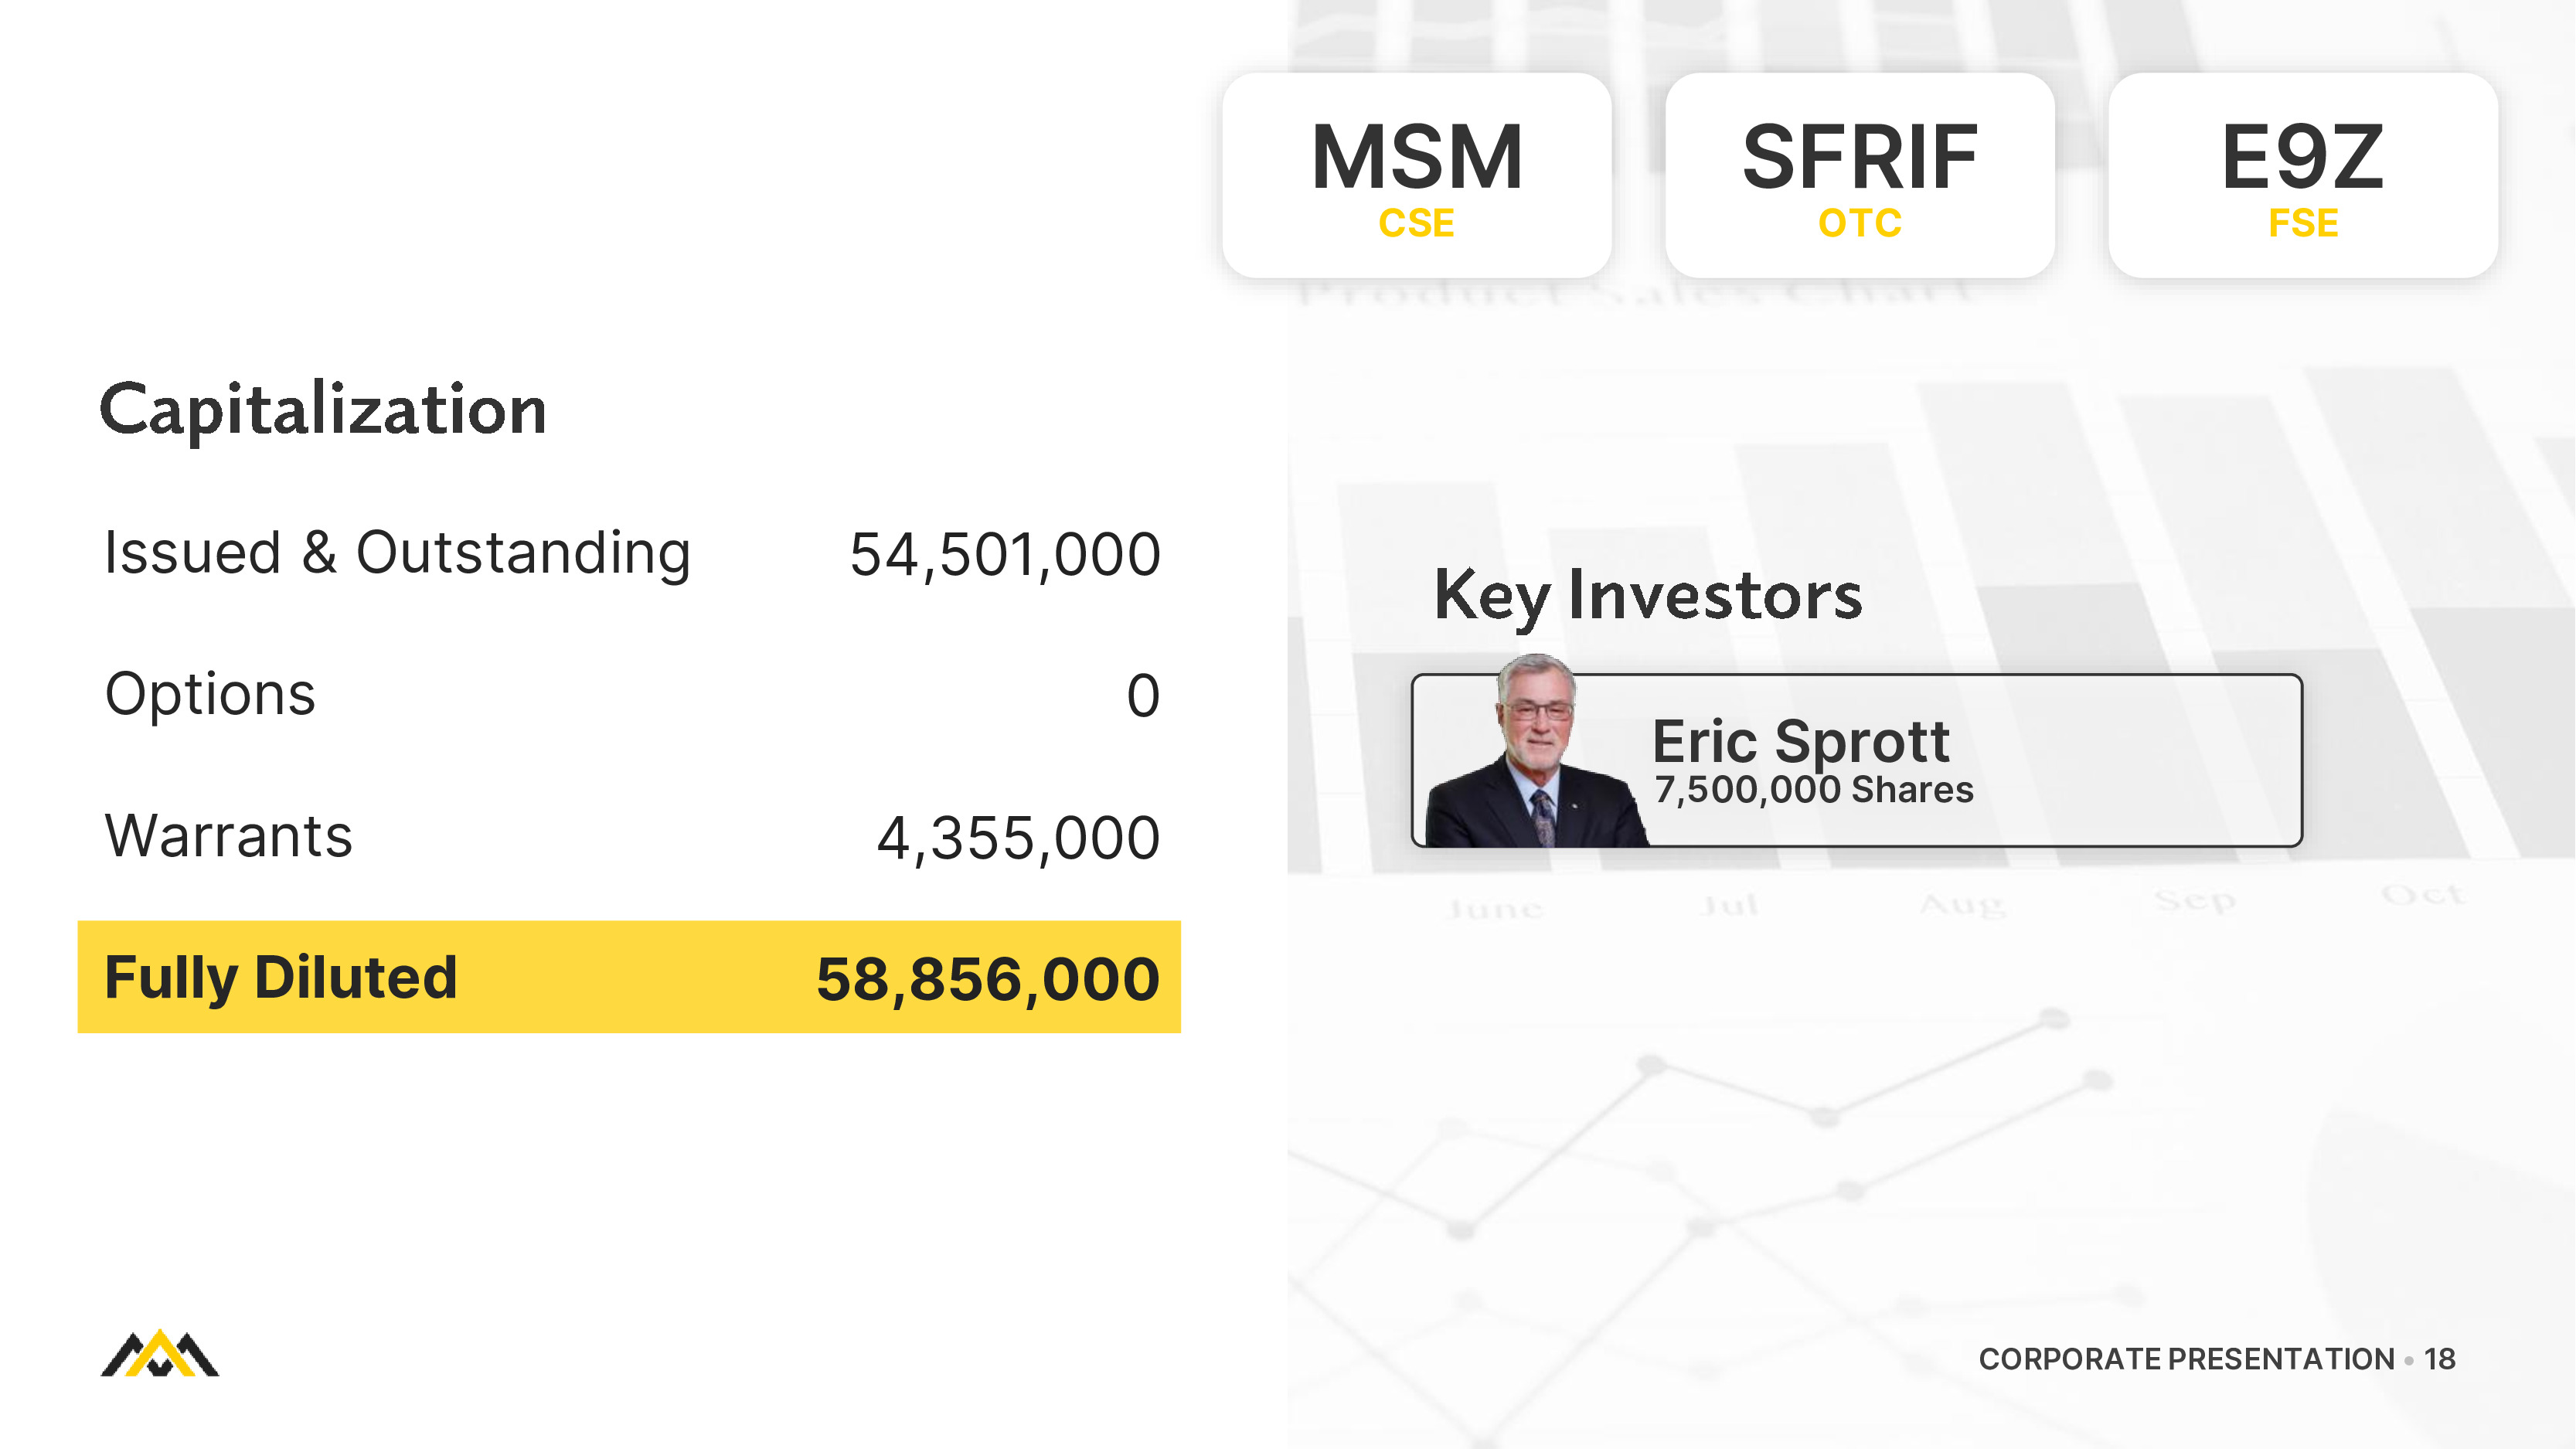
Task: Select the E9Z FSE ticker card
Action: pyautogui.click(x=2302, y=176)
